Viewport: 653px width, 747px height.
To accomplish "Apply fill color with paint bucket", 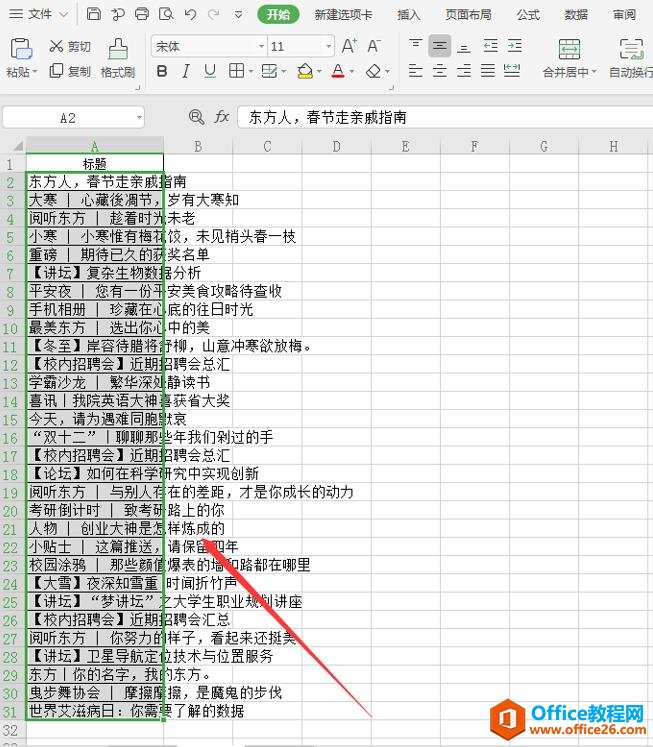I will click(x=305, y=71).
